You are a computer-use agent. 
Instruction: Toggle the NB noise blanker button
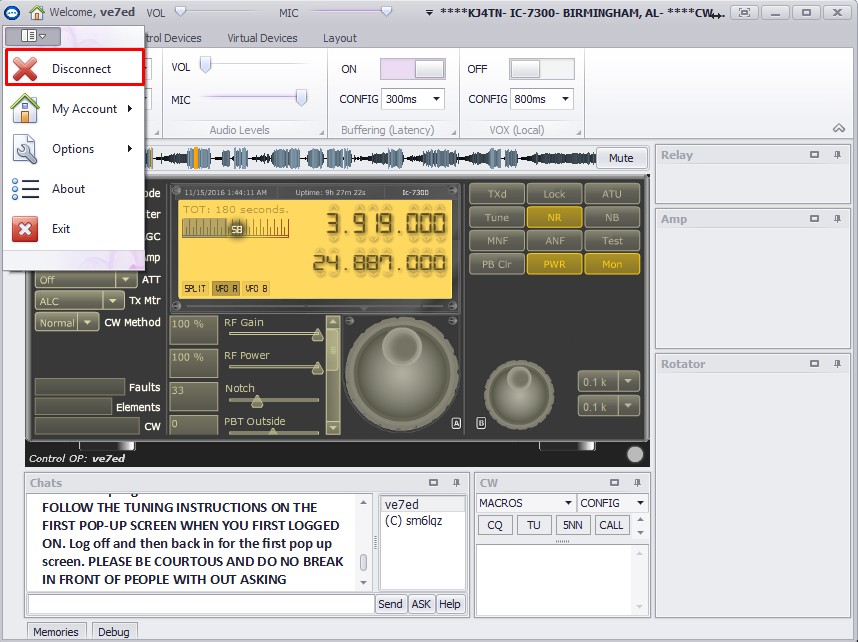[x=612, y=217]
